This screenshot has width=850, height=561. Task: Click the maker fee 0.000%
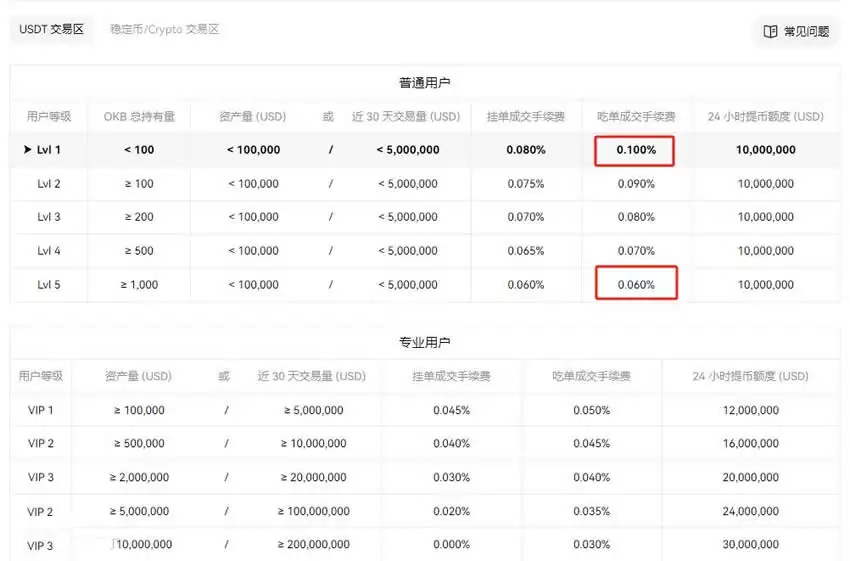click(x=452, y=544)
